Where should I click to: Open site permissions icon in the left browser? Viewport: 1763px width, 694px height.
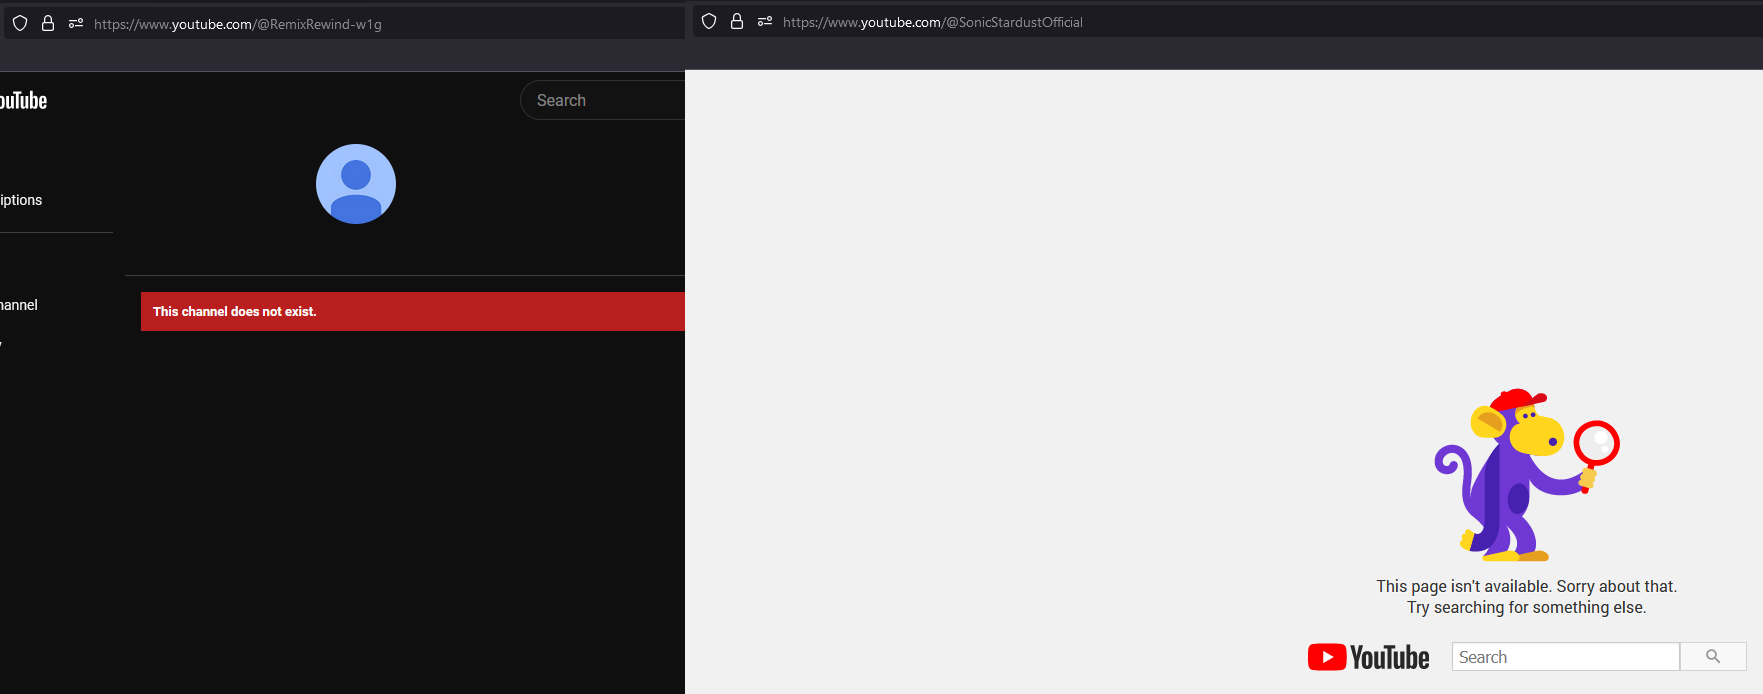point(75,23)
